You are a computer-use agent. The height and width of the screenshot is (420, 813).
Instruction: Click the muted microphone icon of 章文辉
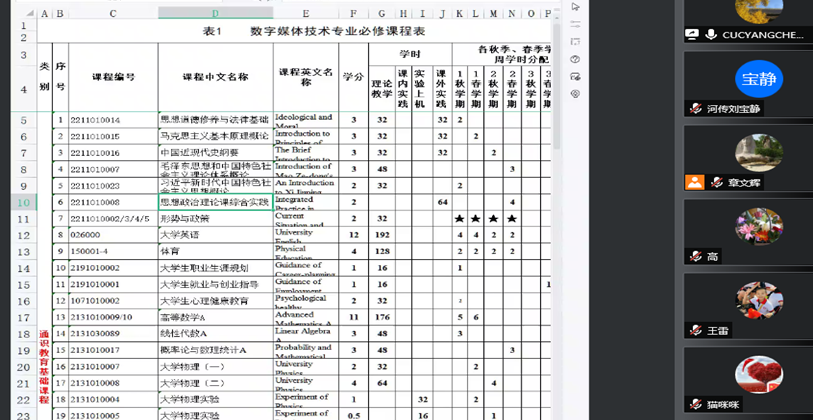coord(717,182)
